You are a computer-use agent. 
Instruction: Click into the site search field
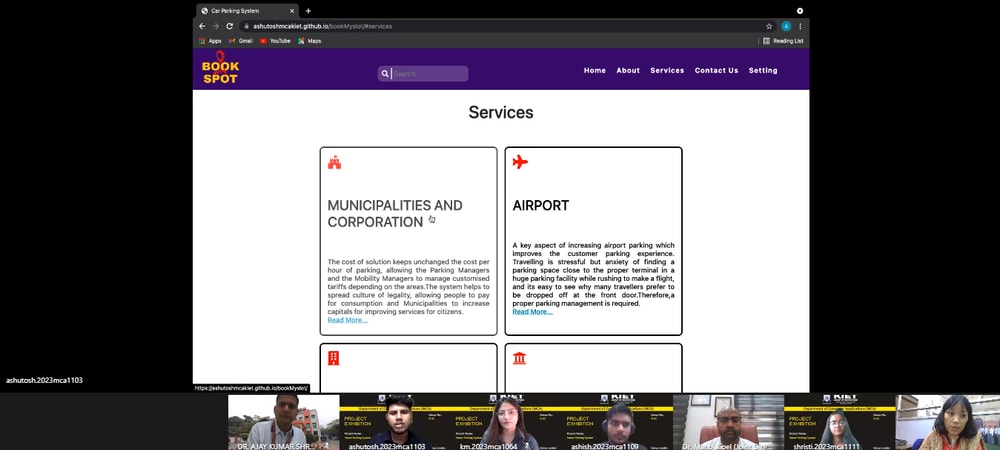[x=428, y=74]
